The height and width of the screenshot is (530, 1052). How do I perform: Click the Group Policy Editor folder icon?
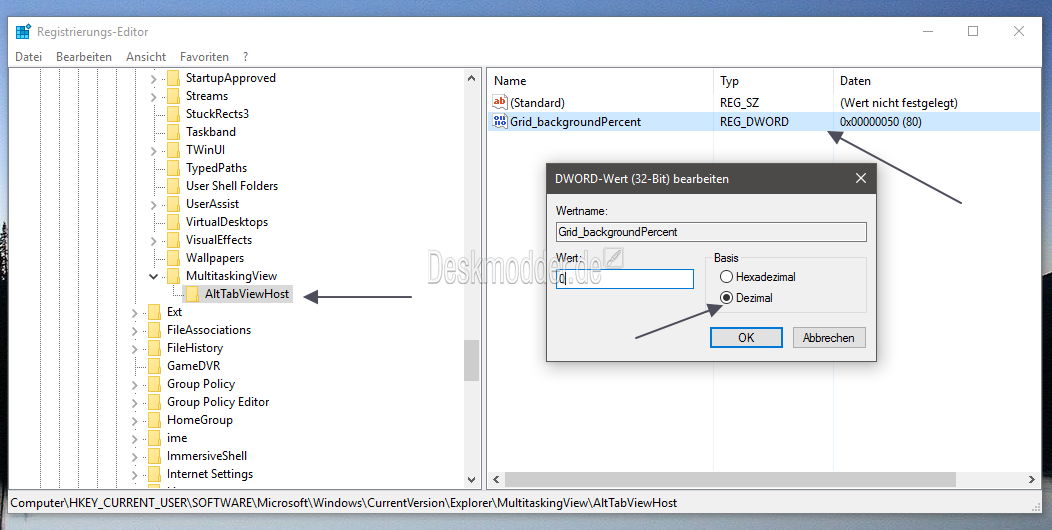[x=154, y=402]
